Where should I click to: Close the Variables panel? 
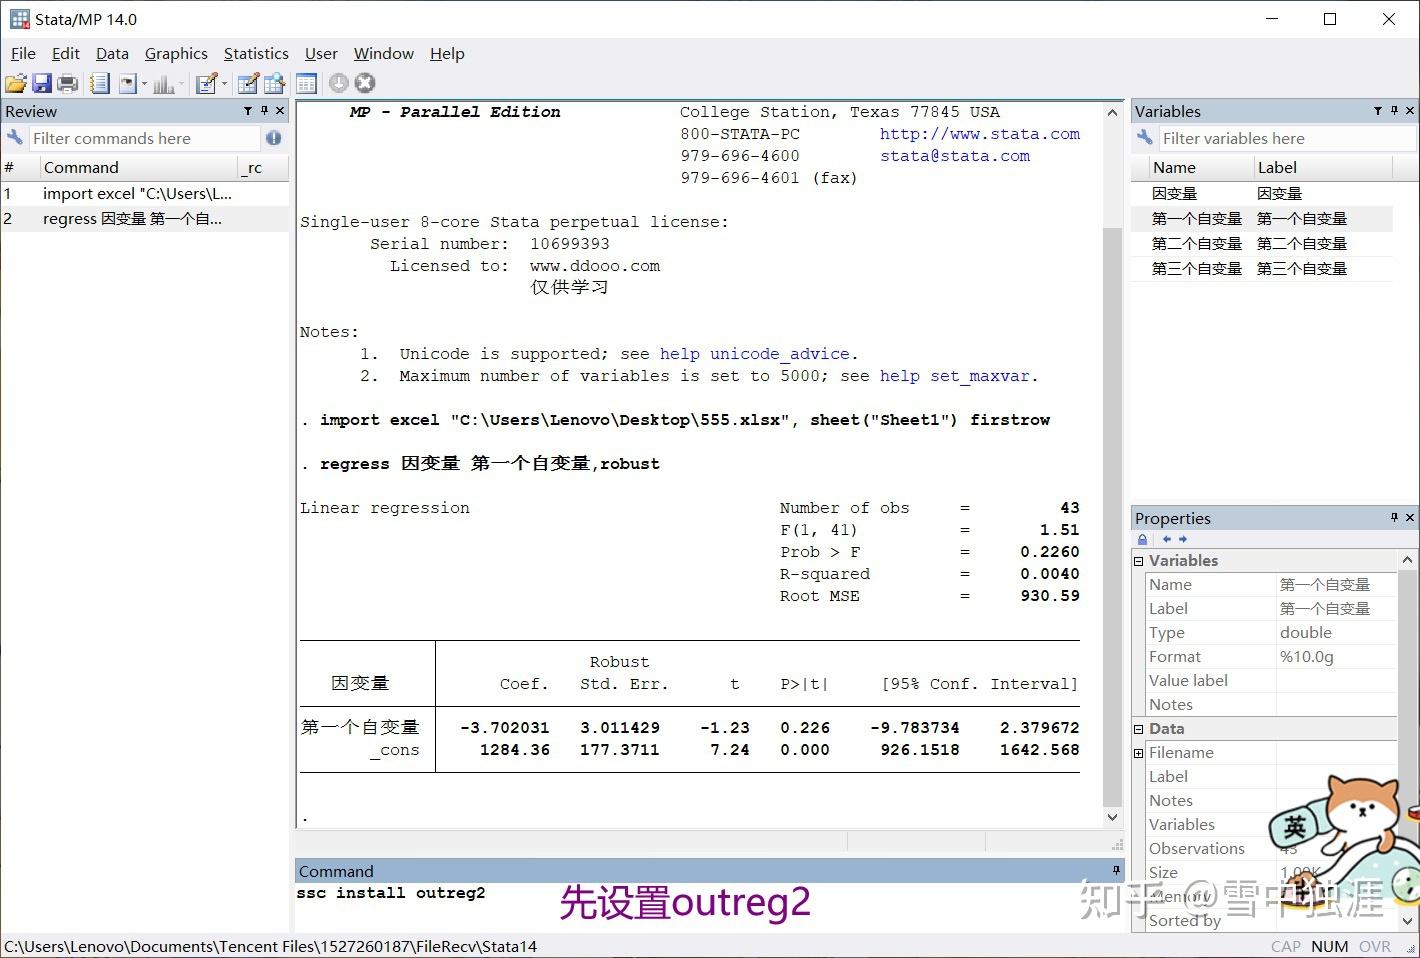pyautogui.click(x=1410, y=111)
